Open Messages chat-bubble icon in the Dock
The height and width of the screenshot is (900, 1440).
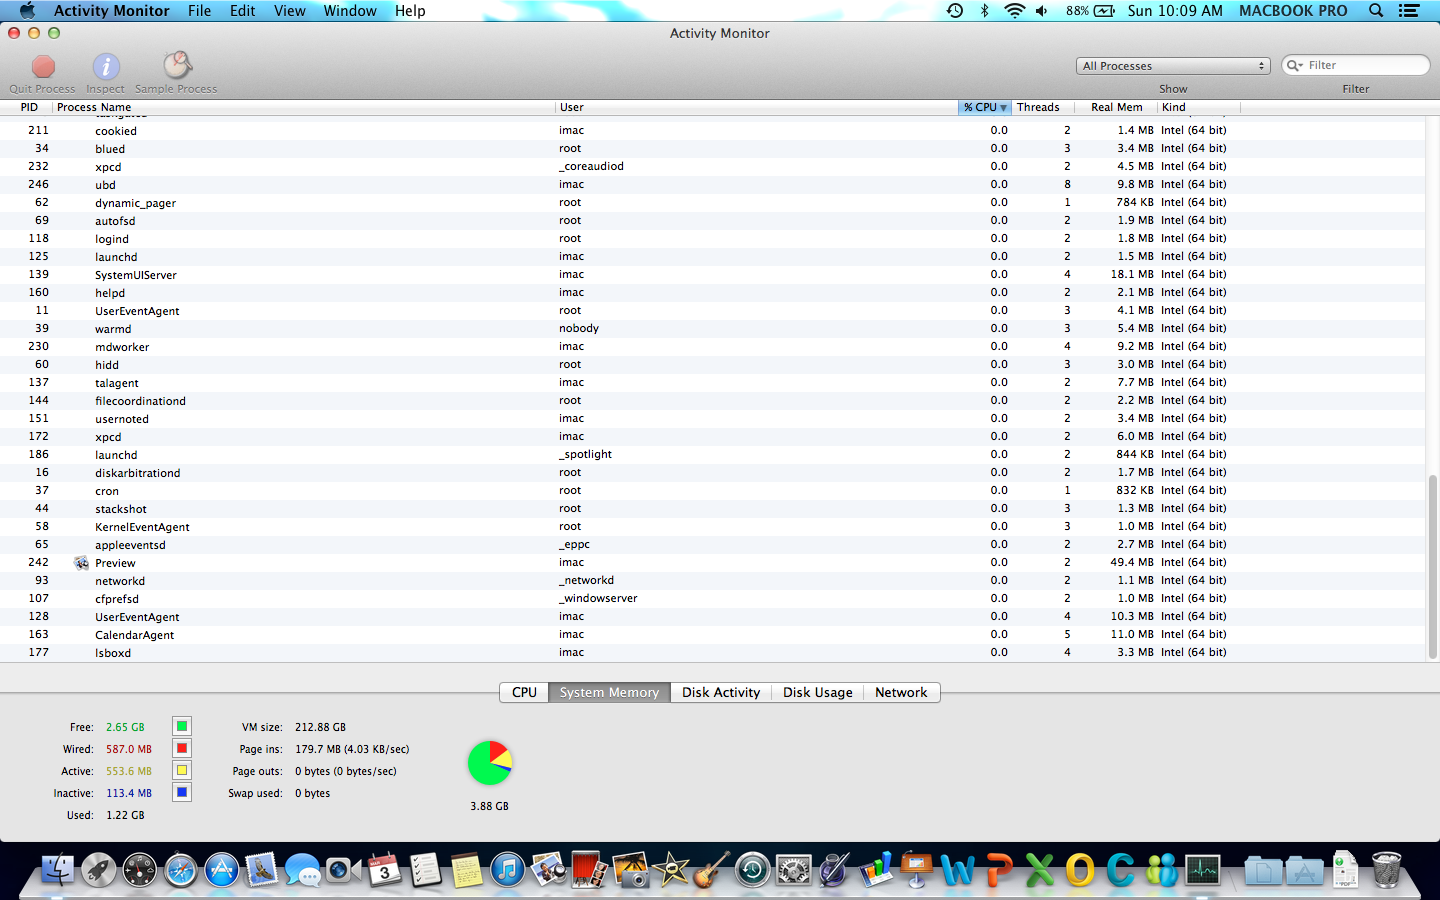point(303,870)
